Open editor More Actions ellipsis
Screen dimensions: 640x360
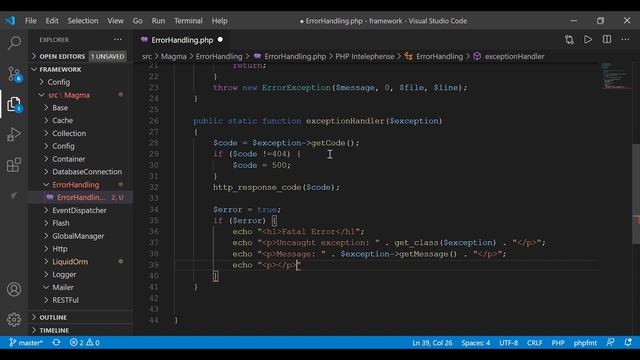pos(625,40)
